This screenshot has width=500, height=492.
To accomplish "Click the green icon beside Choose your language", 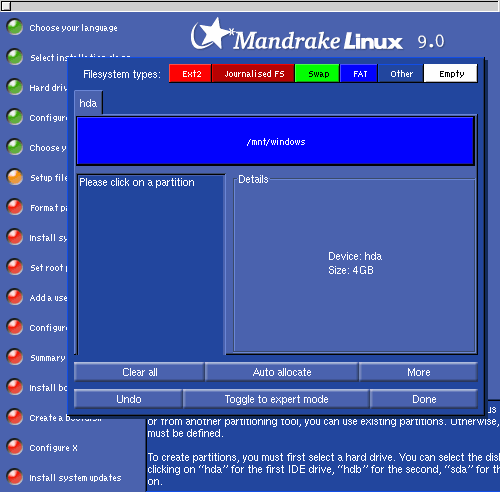I will [15, 27].
